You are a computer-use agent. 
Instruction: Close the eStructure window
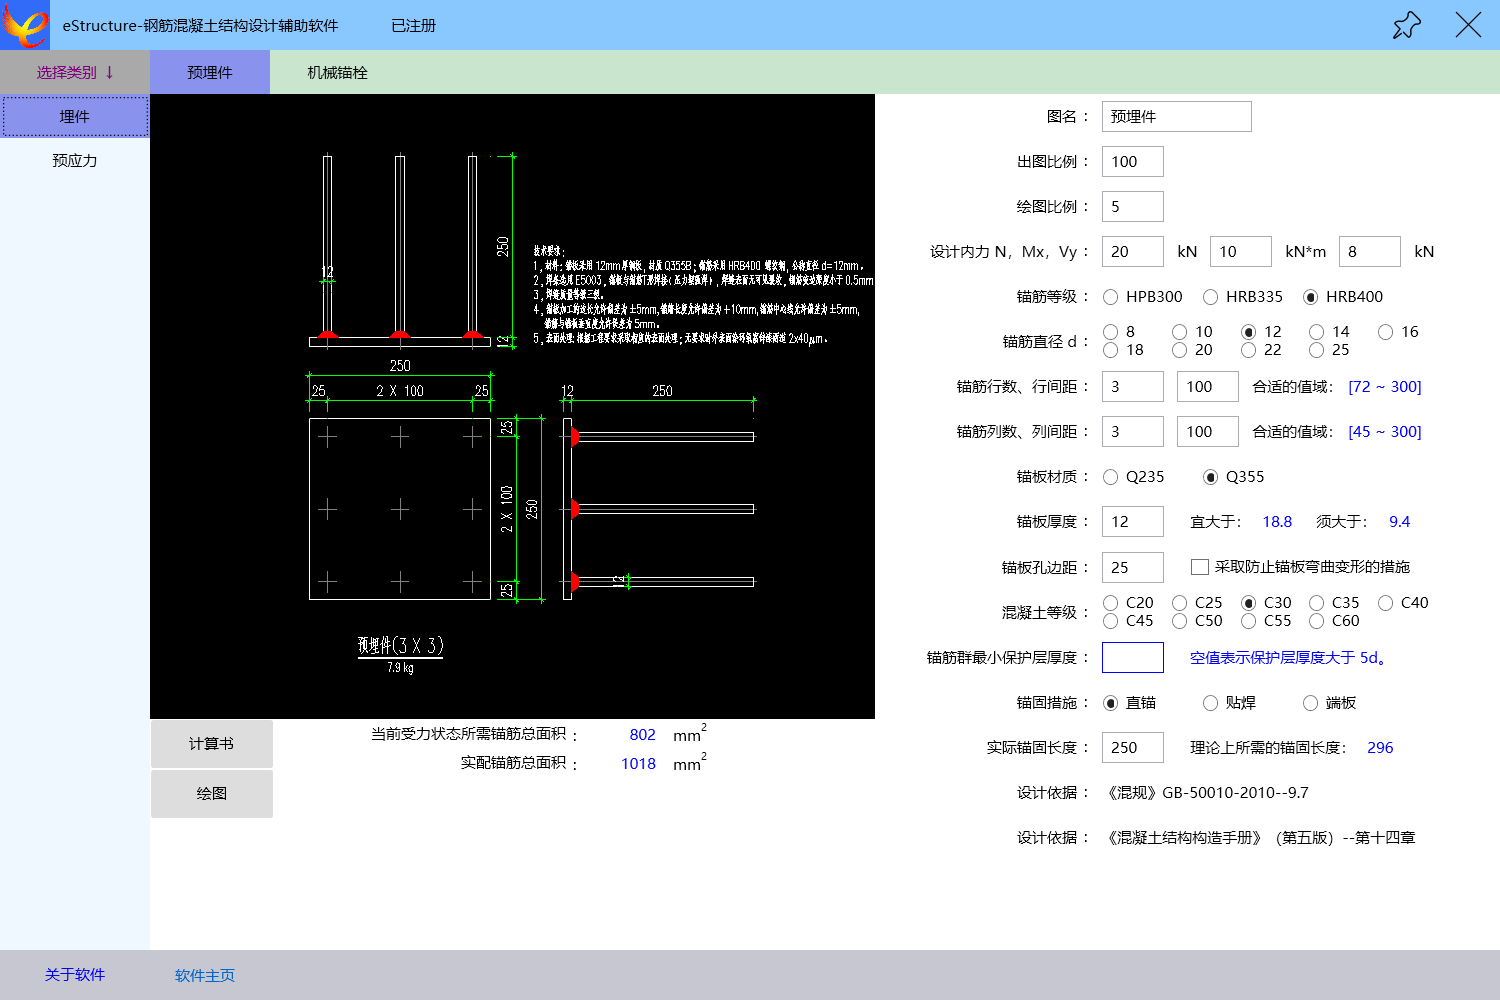[1468, 25]
